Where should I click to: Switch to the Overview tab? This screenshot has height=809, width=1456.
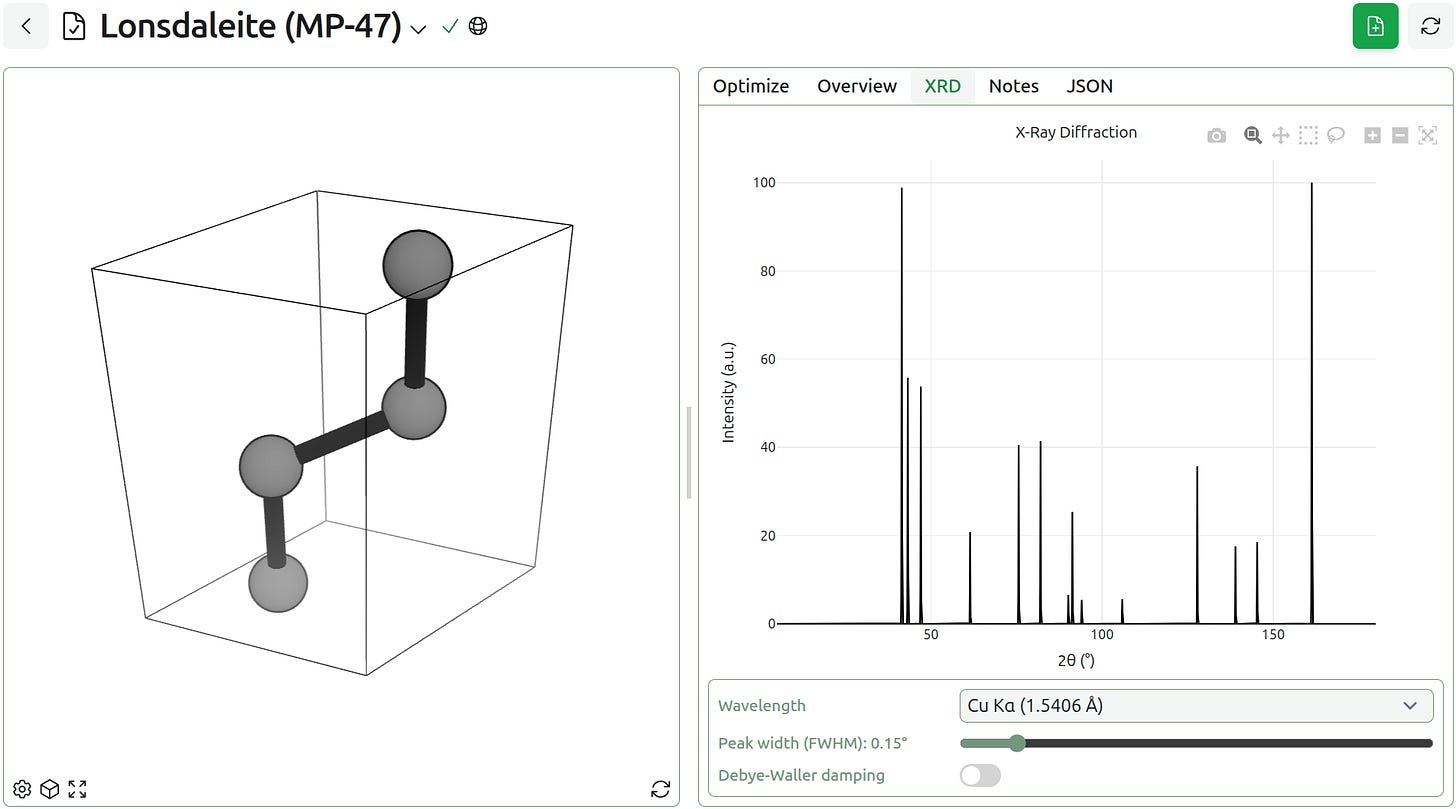coord(857,86)
